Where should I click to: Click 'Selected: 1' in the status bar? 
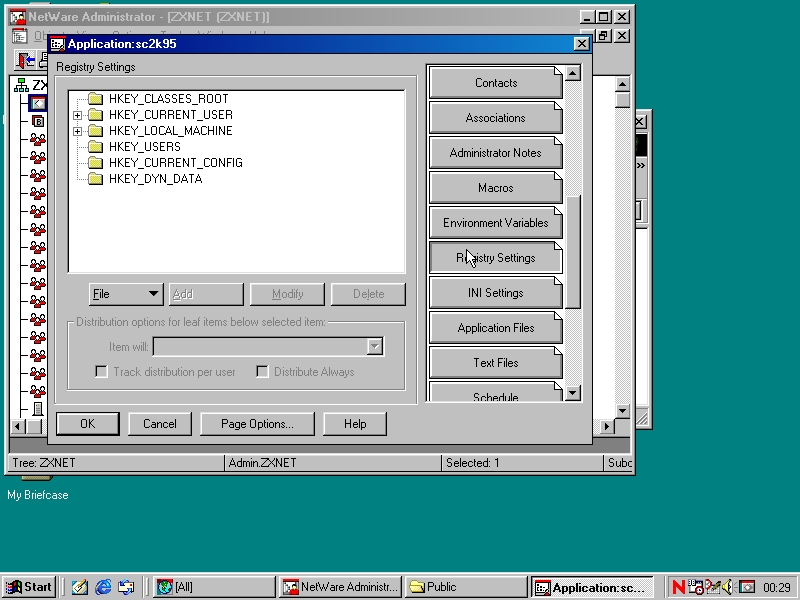(472, 463)
